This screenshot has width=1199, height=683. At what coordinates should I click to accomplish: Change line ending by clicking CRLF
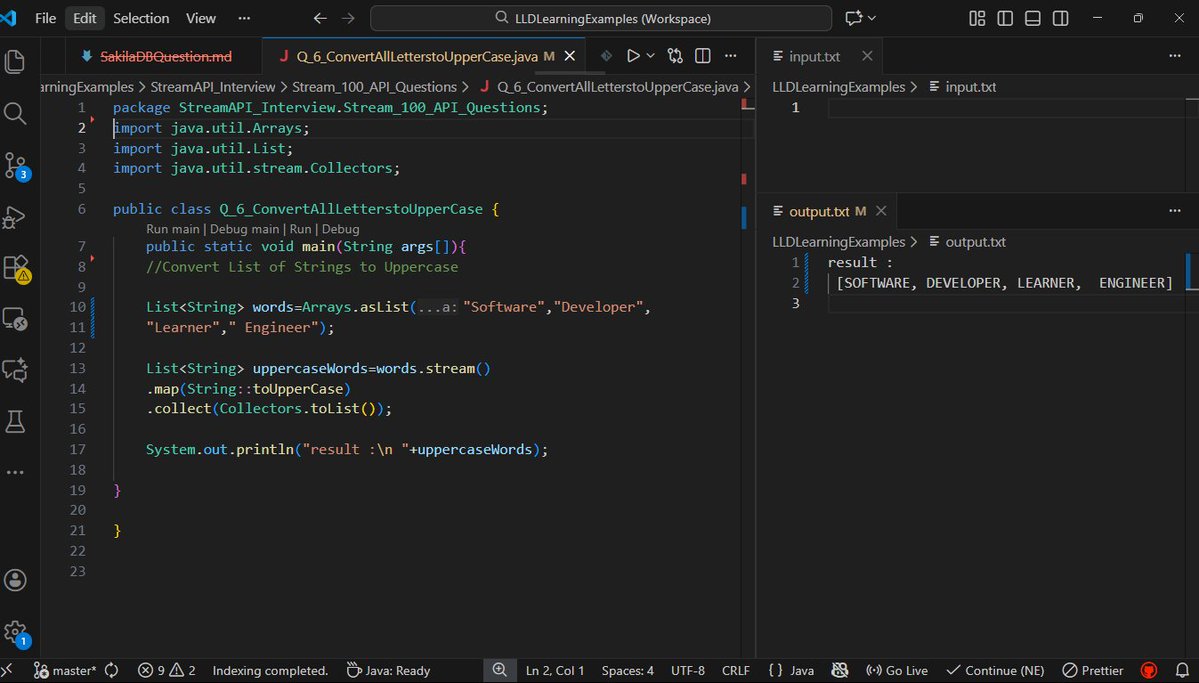tap(735, 670)
